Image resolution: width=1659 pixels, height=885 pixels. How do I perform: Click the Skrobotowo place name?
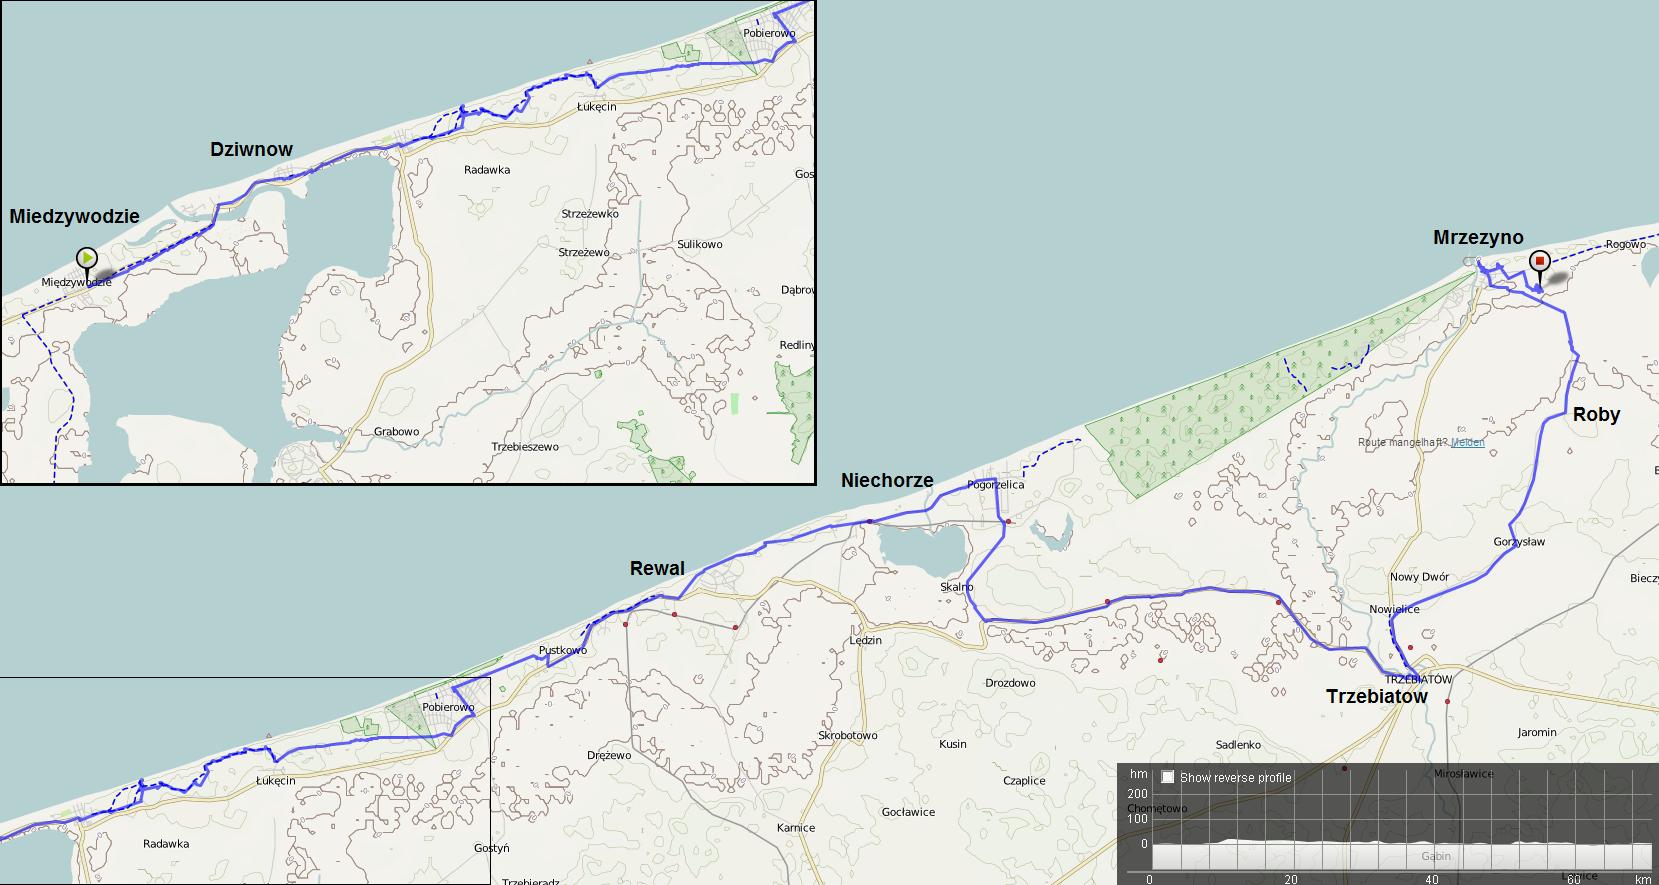[x=848, y=735]
